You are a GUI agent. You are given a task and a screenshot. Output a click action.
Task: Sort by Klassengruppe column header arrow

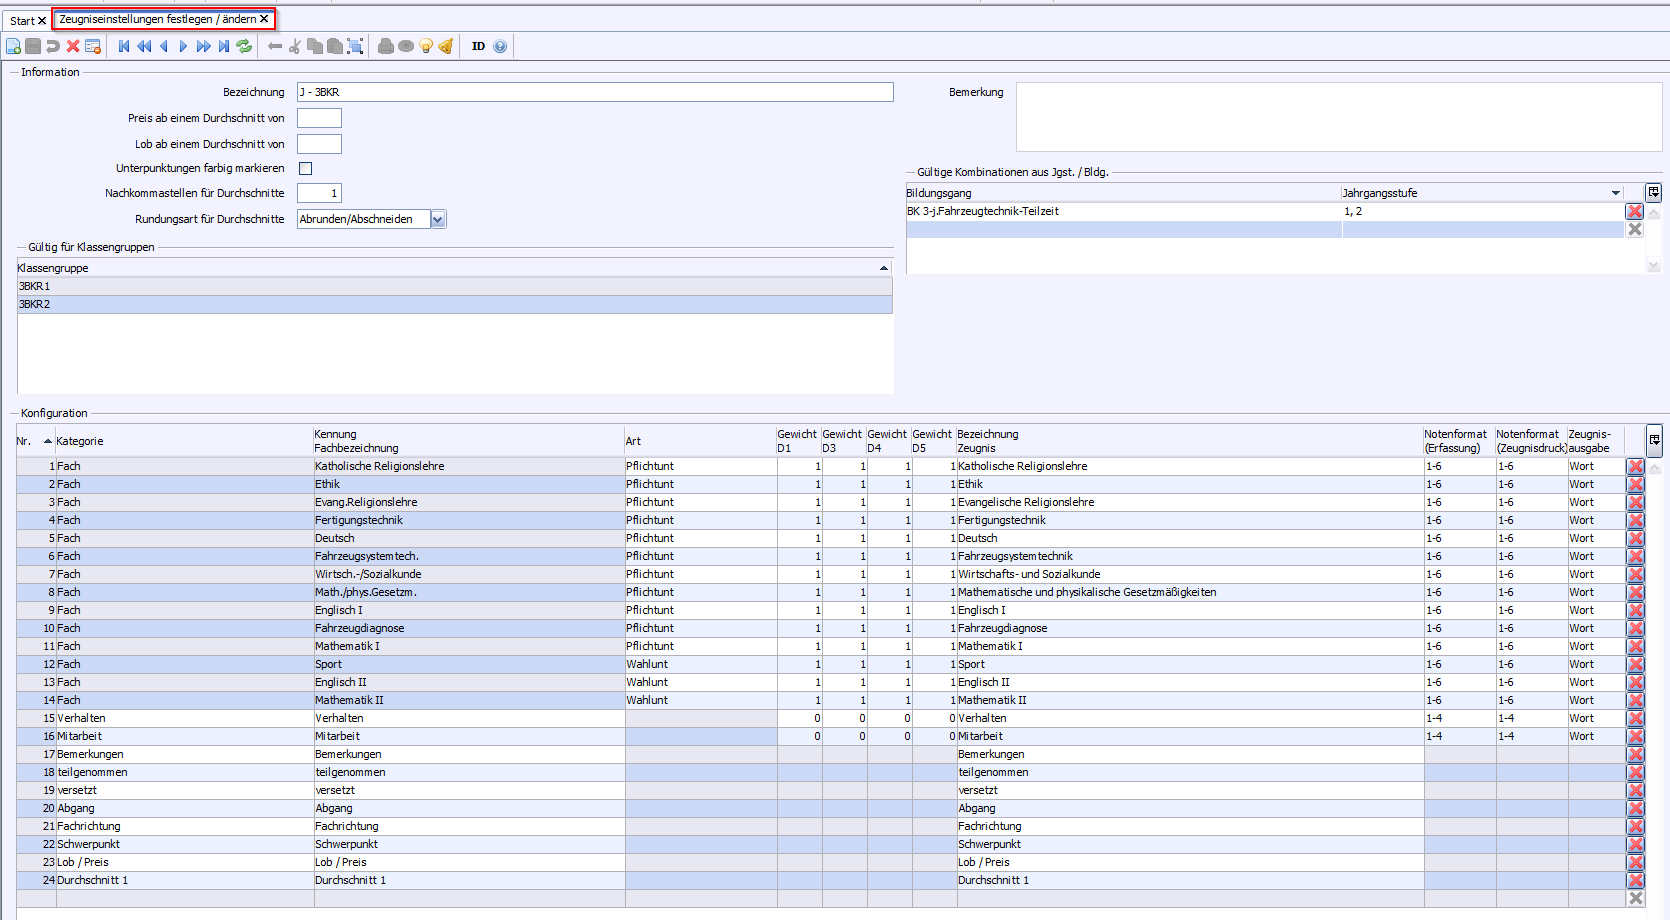tap(883, 268)
